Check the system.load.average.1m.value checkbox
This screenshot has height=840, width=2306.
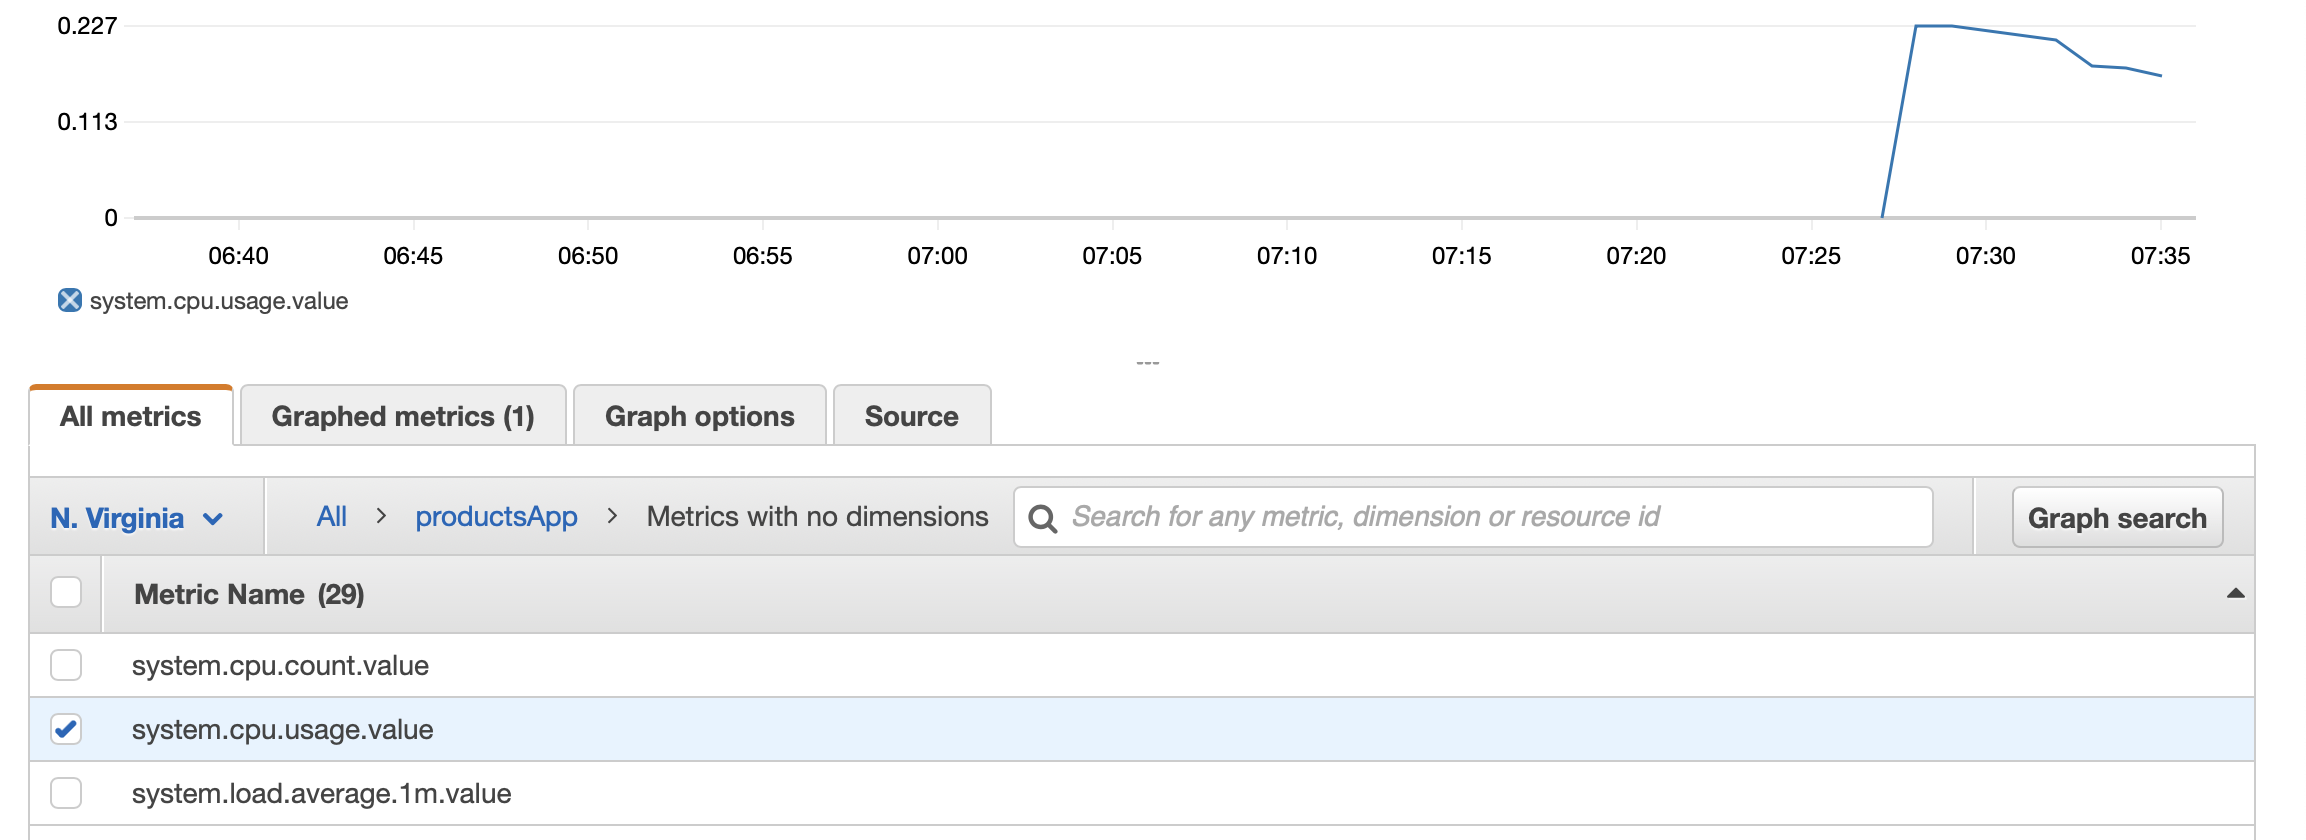tap(66, 793)
